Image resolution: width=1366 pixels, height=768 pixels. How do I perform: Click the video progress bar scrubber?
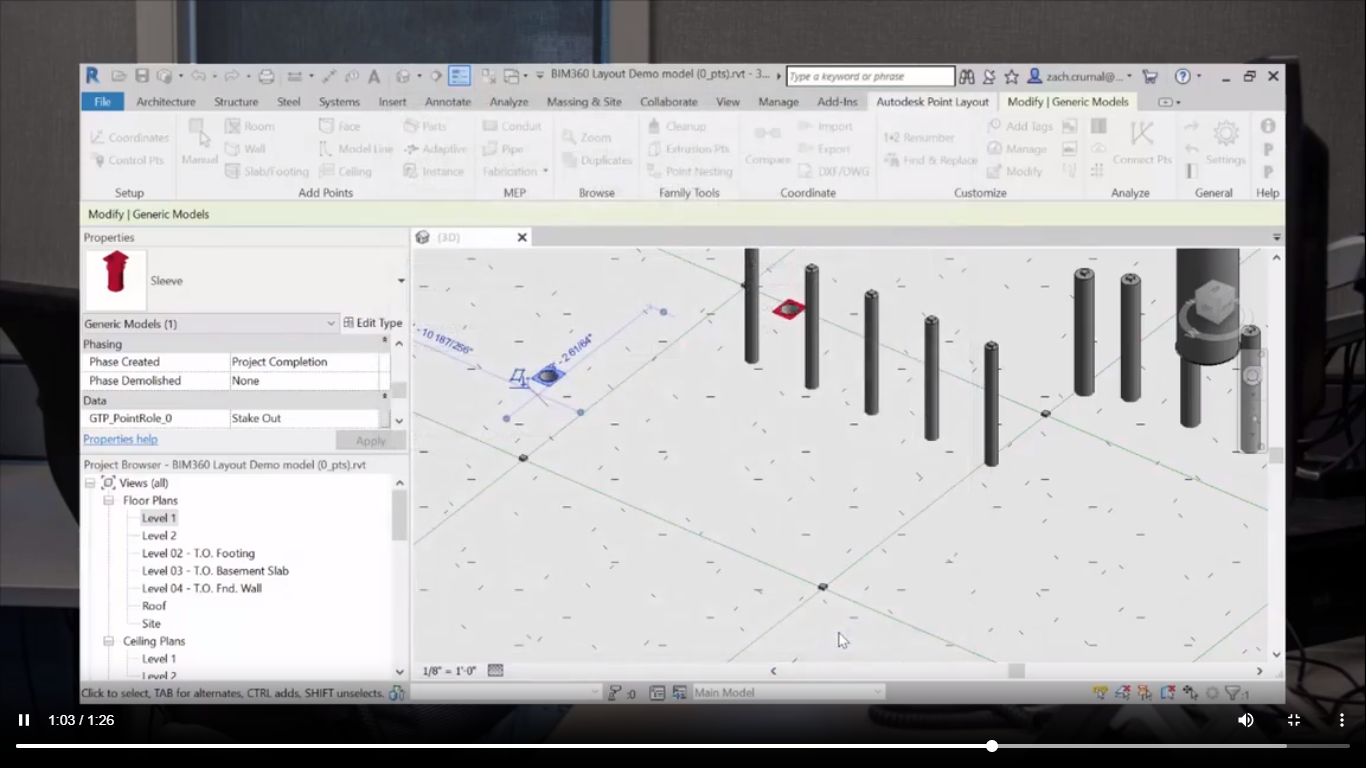click(991, 746)
